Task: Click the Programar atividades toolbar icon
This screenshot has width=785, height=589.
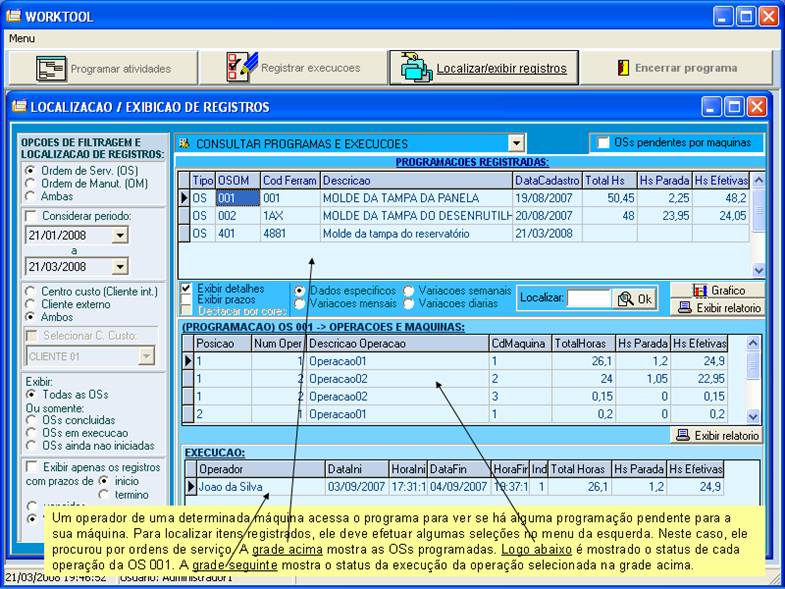Action: [51, 69]
